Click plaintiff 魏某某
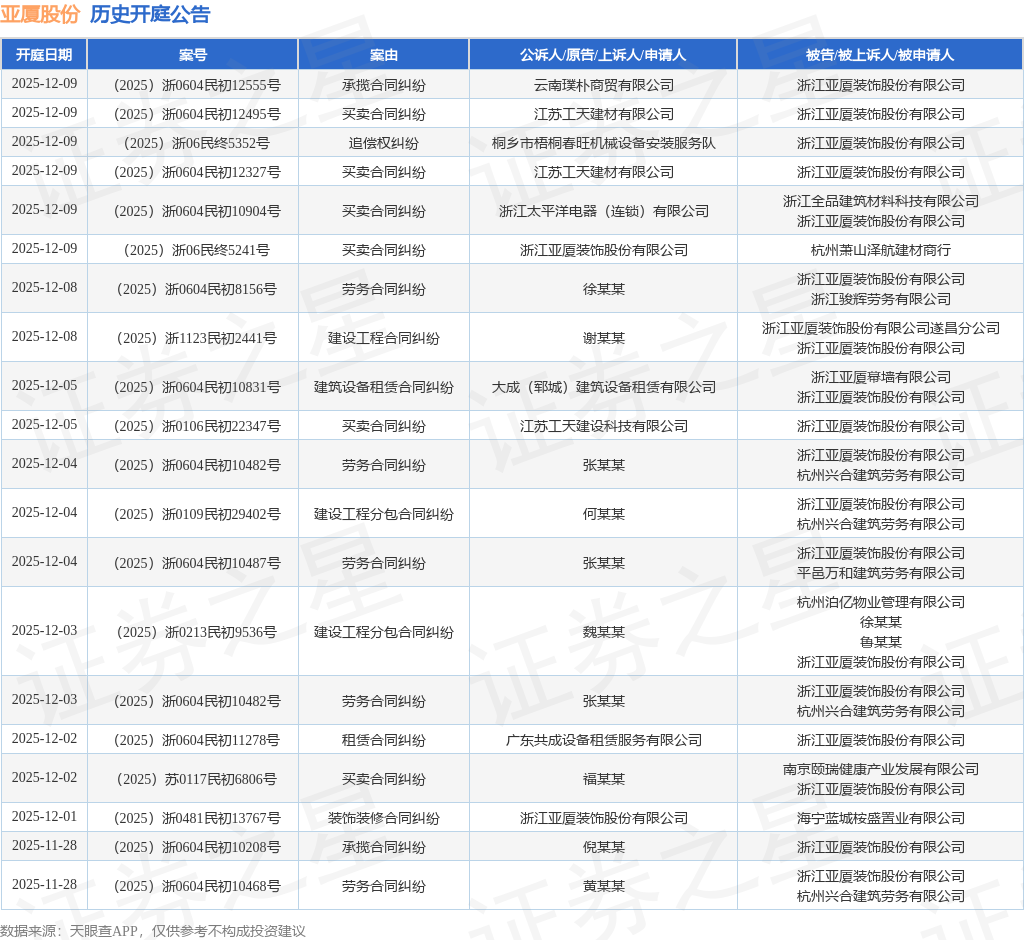This screenshot has height=940, width=1024. pyautogui.click(x=603, y=632)
